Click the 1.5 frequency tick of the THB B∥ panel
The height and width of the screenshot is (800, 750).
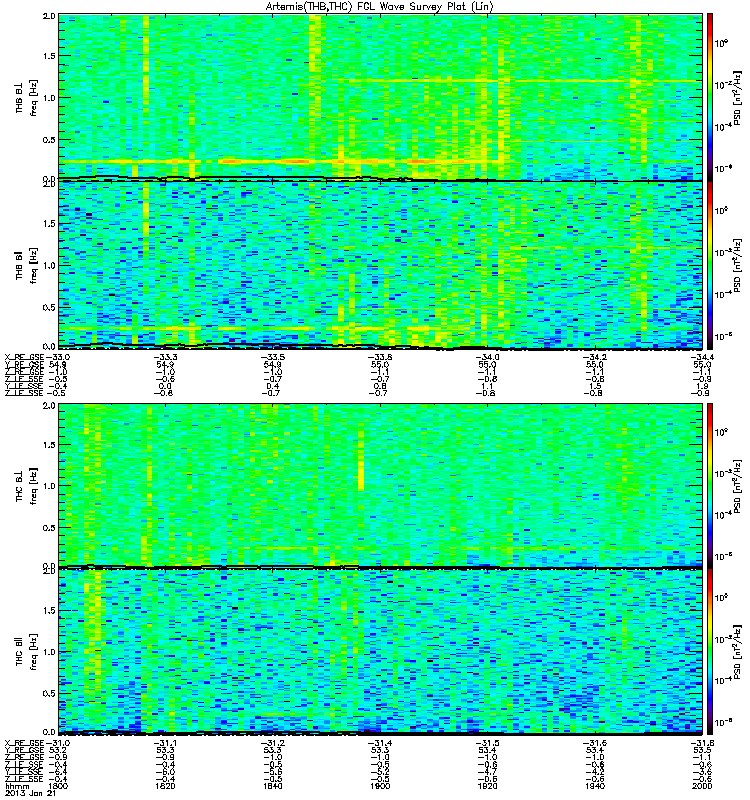[49, 223]
